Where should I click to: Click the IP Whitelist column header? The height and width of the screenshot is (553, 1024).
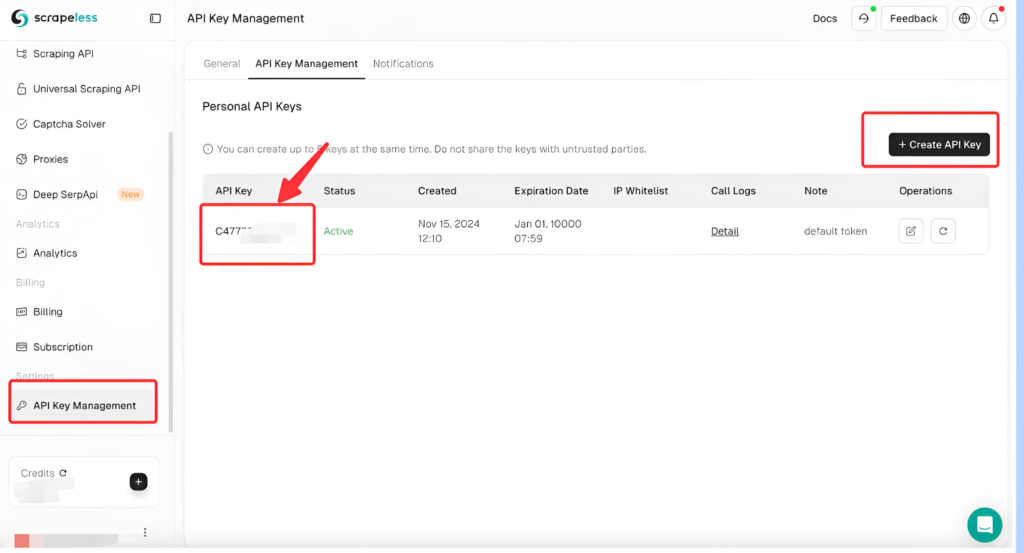[641, 191]
